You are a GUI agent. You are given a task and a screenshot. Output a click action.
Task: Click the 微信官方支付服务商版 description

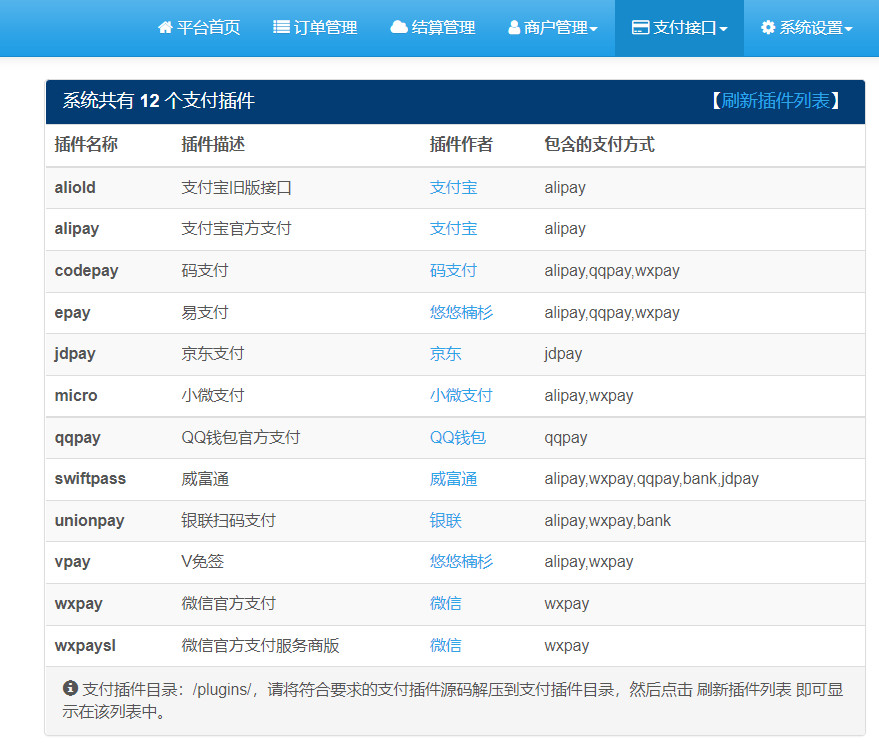tap(261, 646)
